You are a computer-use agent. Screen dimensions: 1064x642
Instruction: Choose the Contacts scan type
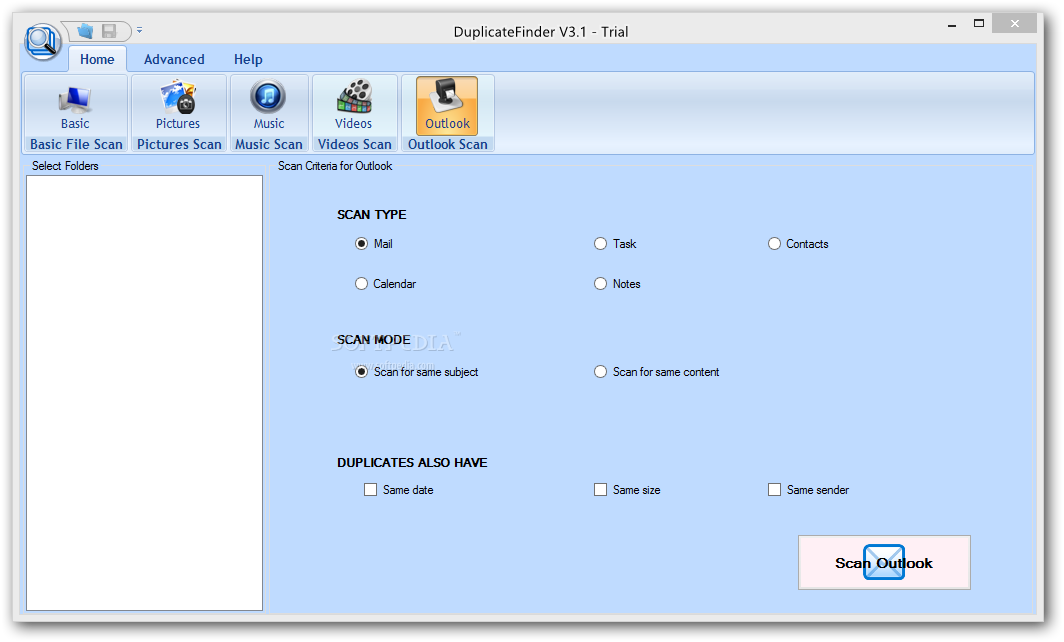798,244
